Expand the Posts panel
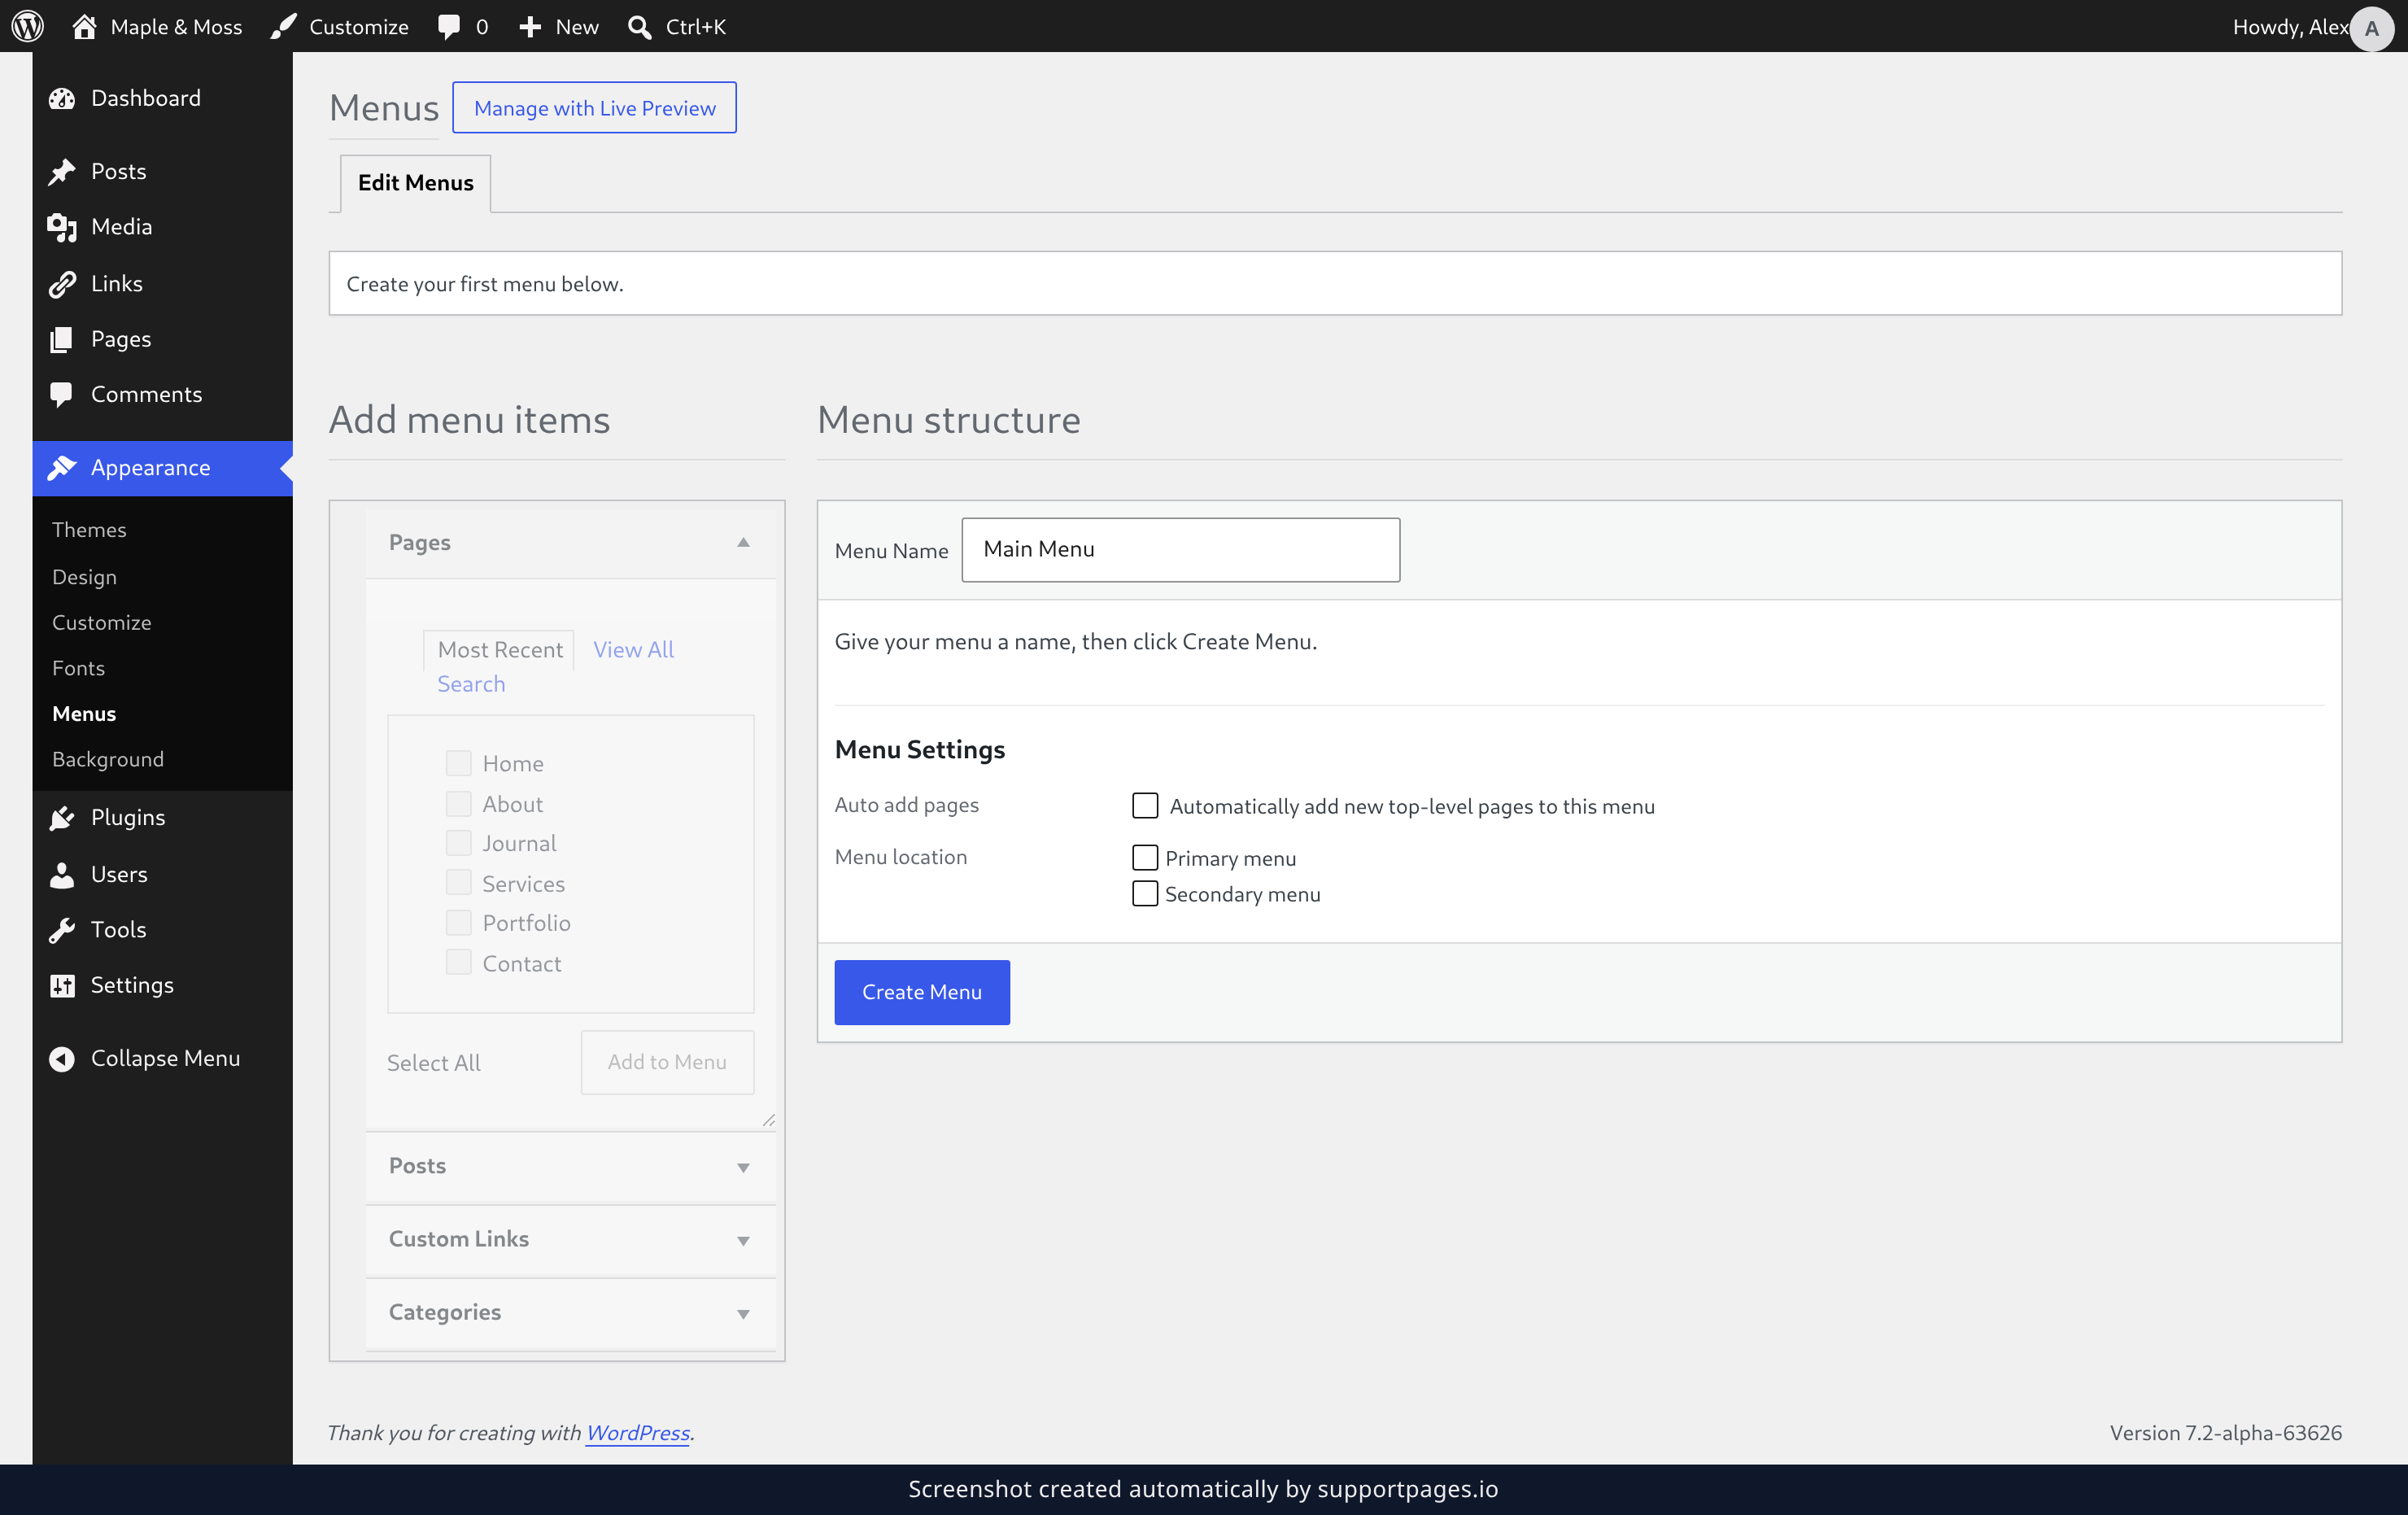Screen dimensions: 2408x1515 (743, 1167)
